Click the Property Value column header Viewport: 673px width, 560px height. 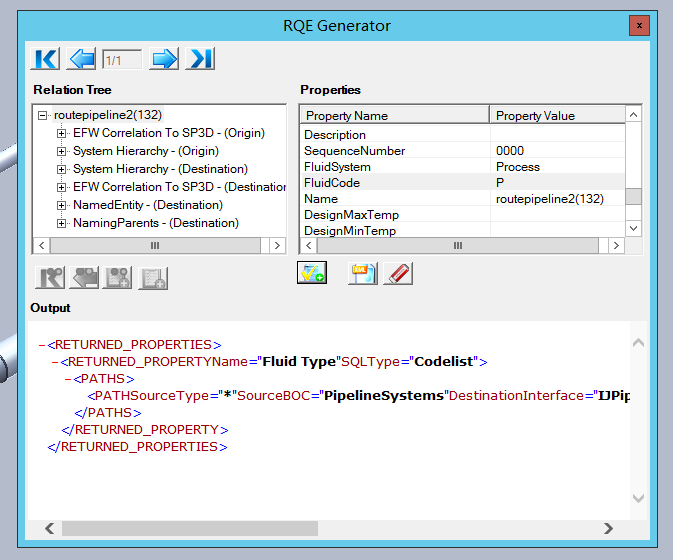558,115
